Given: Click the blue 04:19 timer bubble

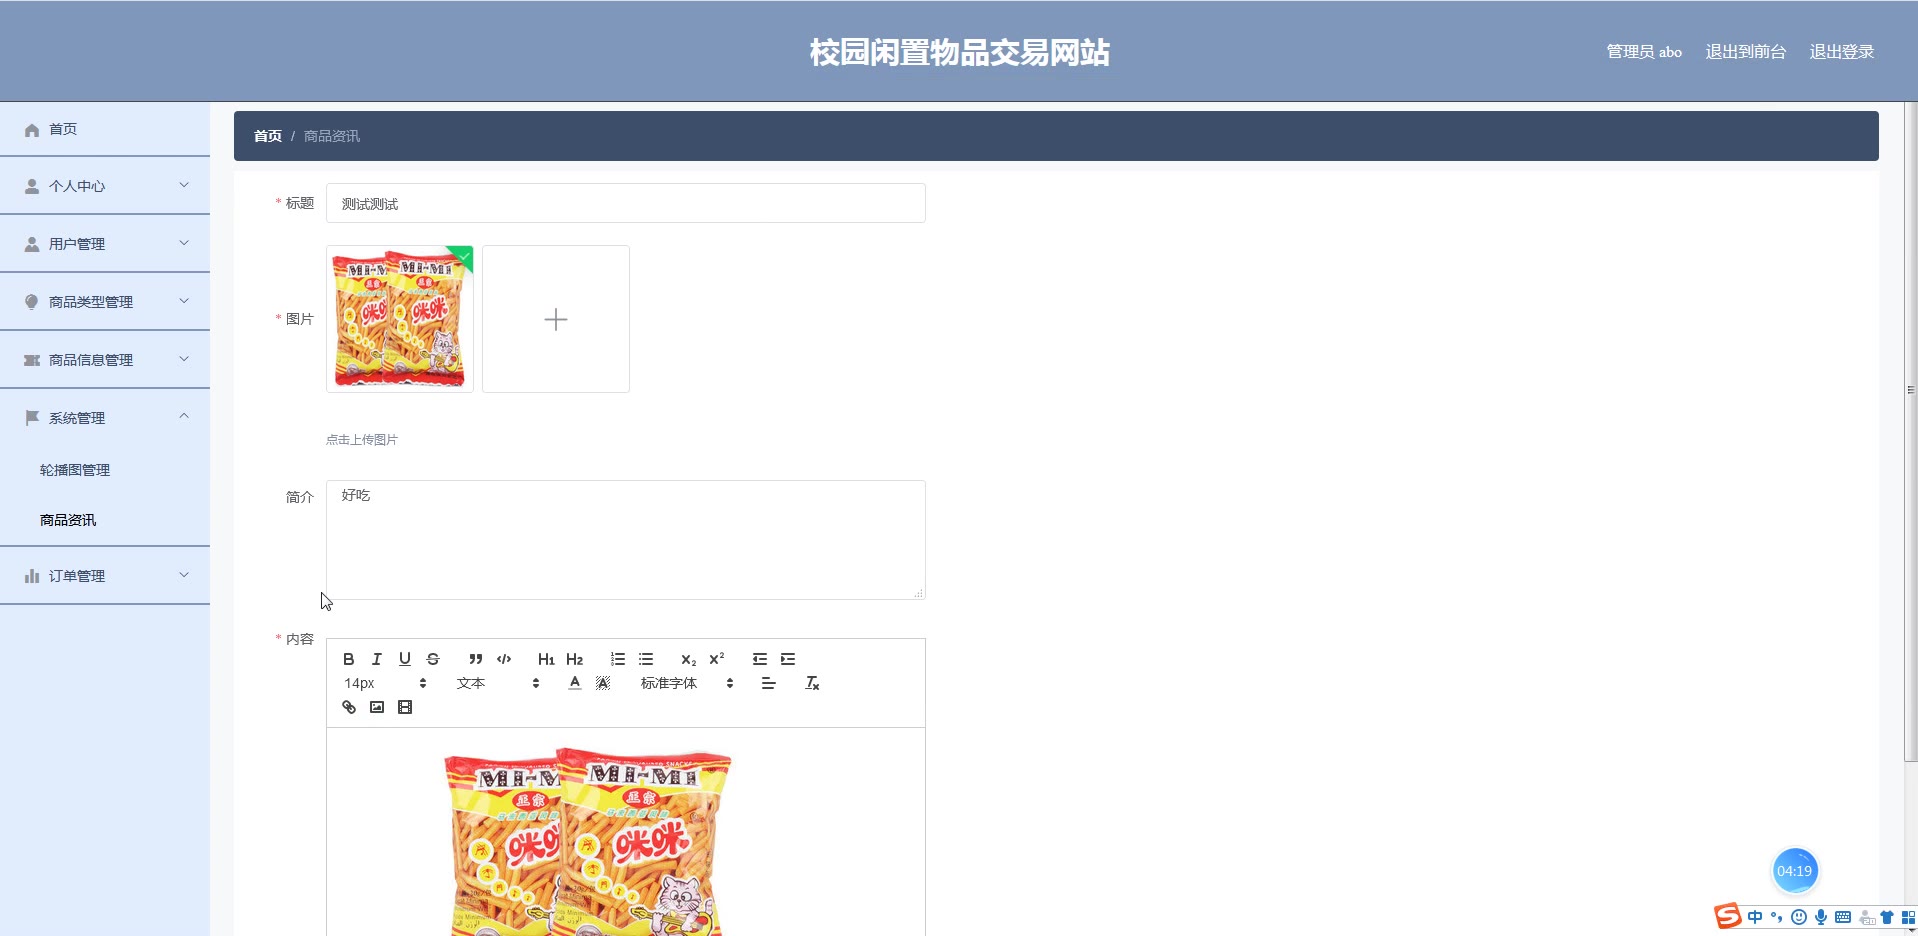Looking at the screenshot, I should coord(1794,871).
